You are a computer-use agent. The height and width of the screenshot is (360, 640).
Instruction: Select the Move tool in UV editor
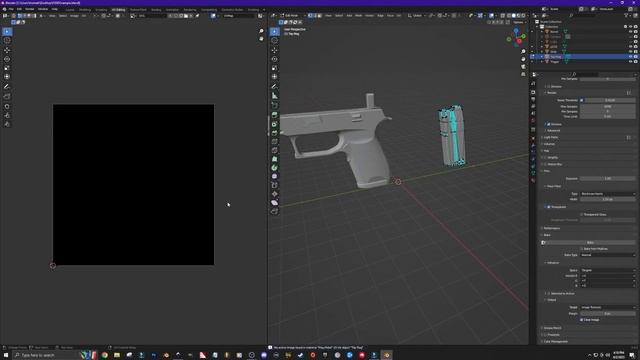click(x=7, y=50)
